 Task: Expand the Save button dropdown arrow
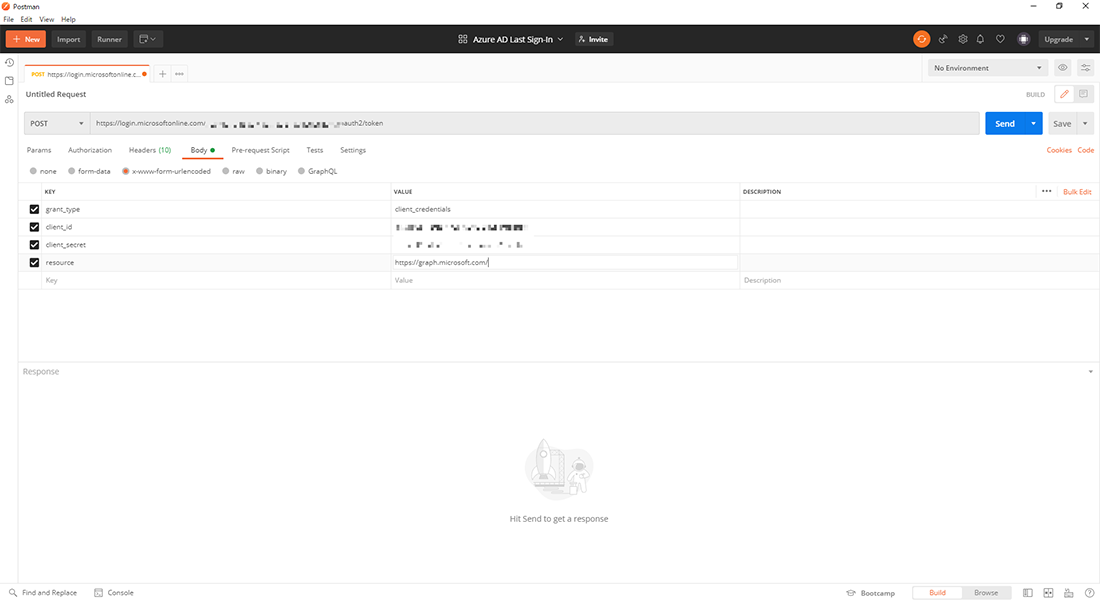point(1085,123)
